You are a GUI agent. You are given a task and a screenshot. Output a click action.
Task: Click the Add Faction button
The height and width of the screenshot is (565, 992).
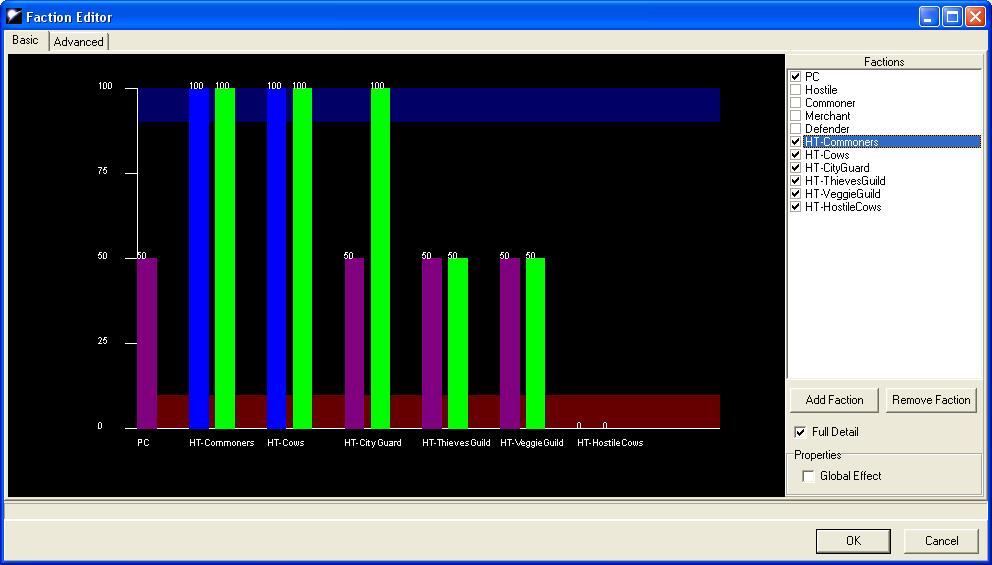pyautogui.click(x=834, y=400)
